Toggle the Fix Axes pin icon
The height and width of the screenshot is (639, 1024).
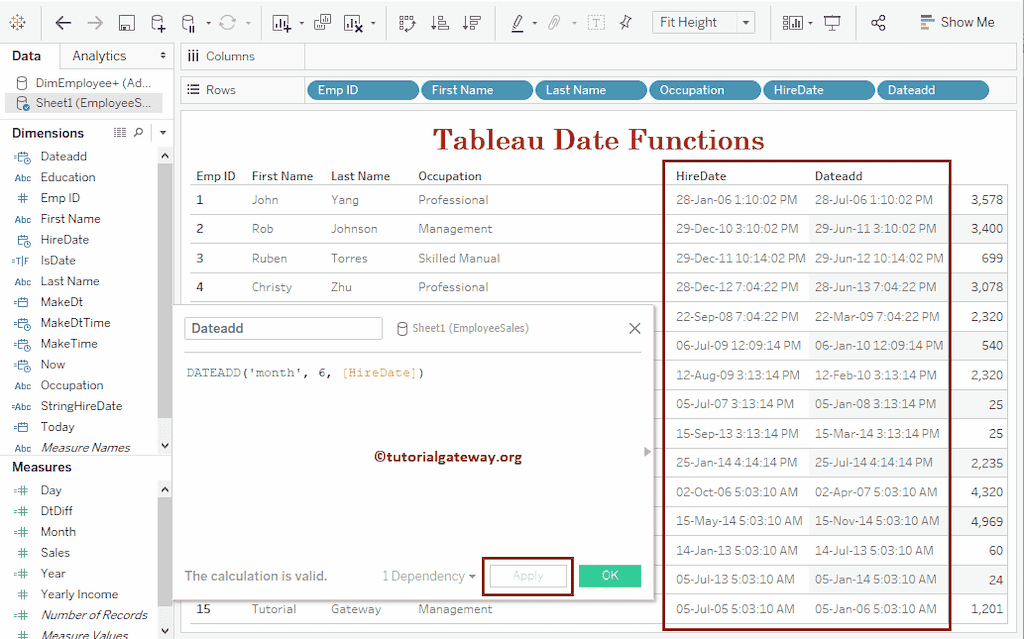click(624, 21)
